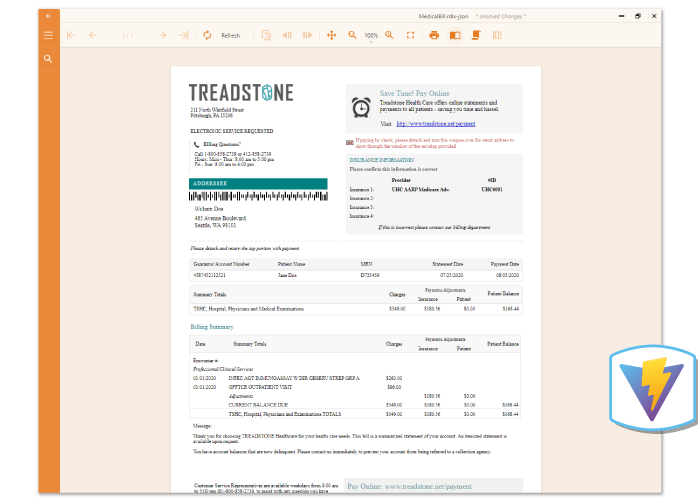Click the galley mode icon

coord(496,36)
